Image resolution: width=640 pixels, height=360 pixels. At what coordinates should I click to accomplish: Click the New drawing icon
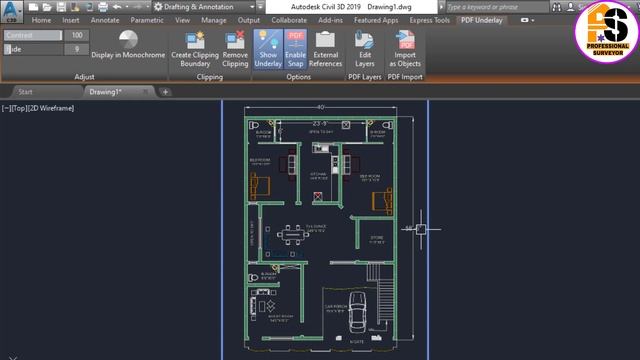[33, 7]
